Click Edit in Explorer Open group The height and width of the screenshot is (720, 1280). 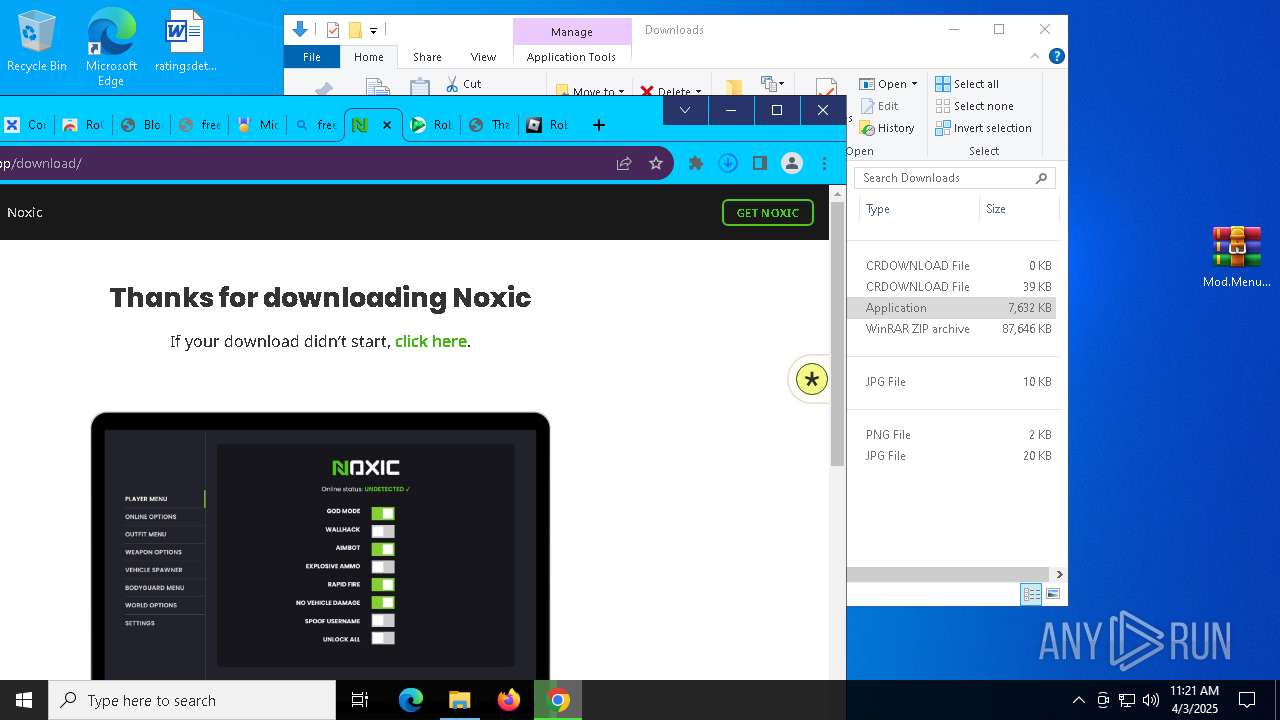point(878,106)
